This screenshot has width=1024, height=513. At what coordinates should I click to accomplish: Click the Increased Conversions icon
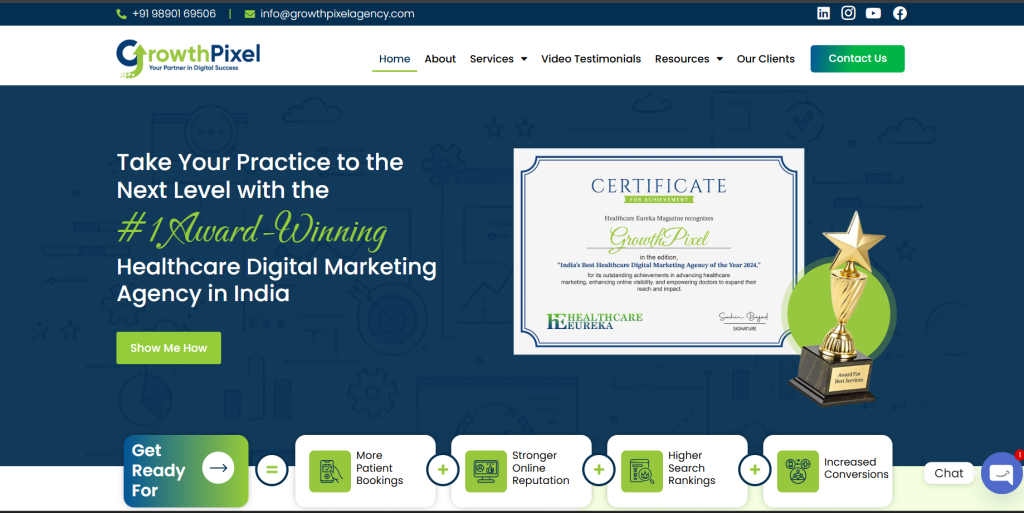[798, 471]
